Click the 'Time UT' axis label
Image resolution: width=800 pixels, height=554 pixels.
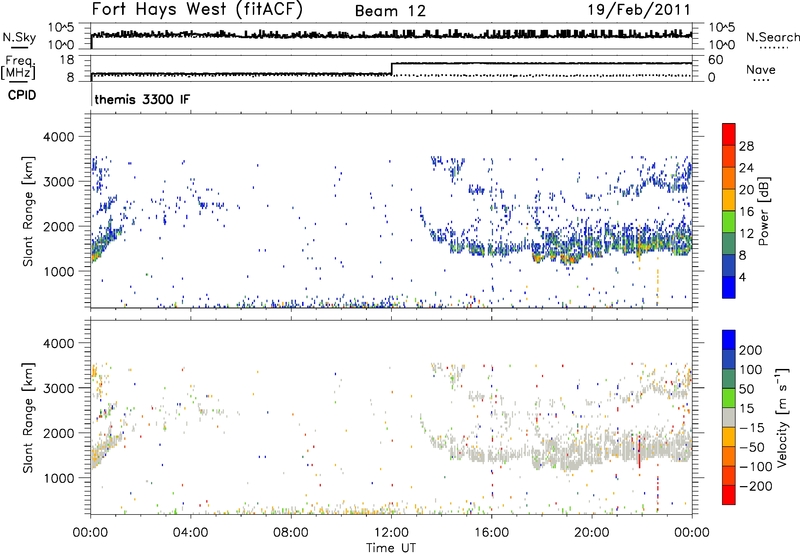click(x=391, y=548)
